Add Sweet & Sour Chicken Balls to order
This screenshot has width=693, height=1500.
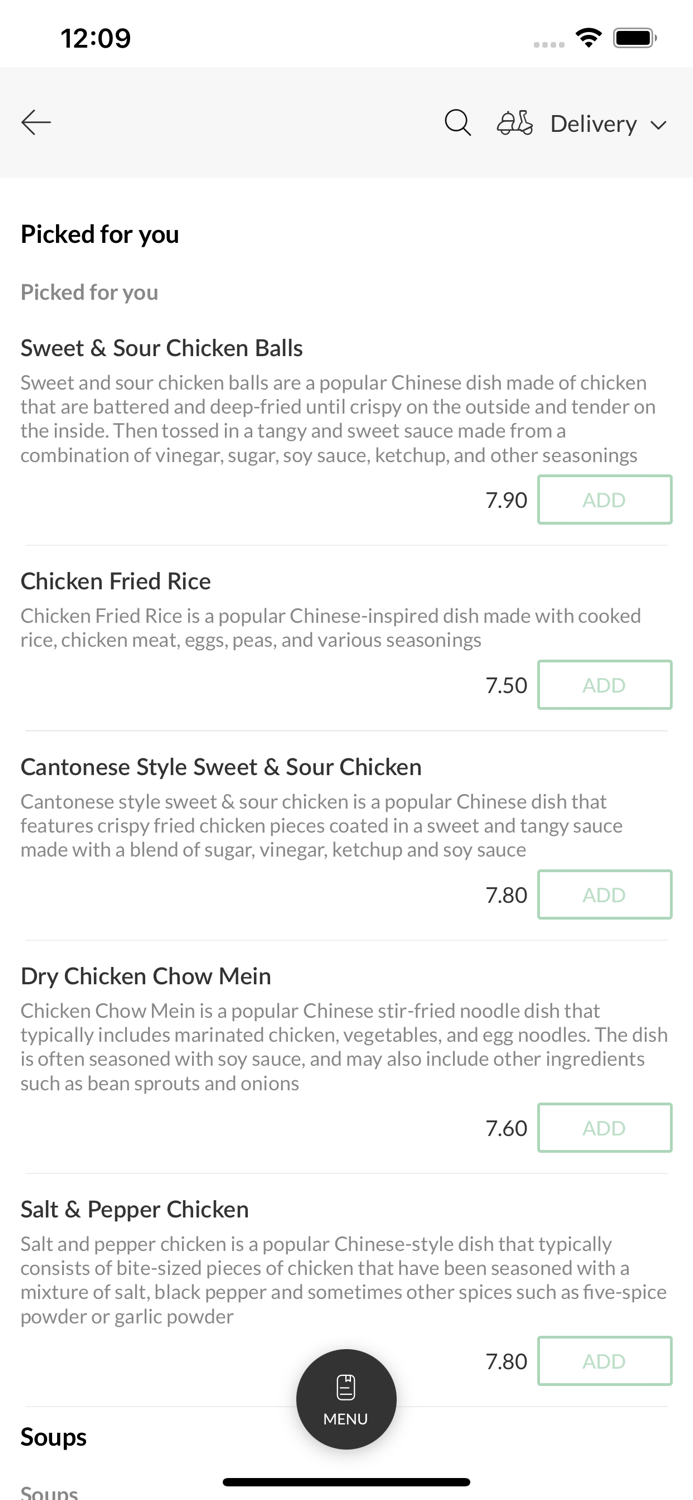(604, 499)
